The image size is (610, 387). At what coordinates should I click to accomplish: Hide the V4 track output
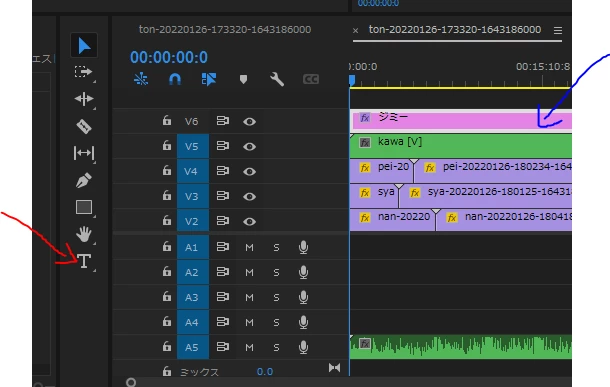tap(249, 172)
